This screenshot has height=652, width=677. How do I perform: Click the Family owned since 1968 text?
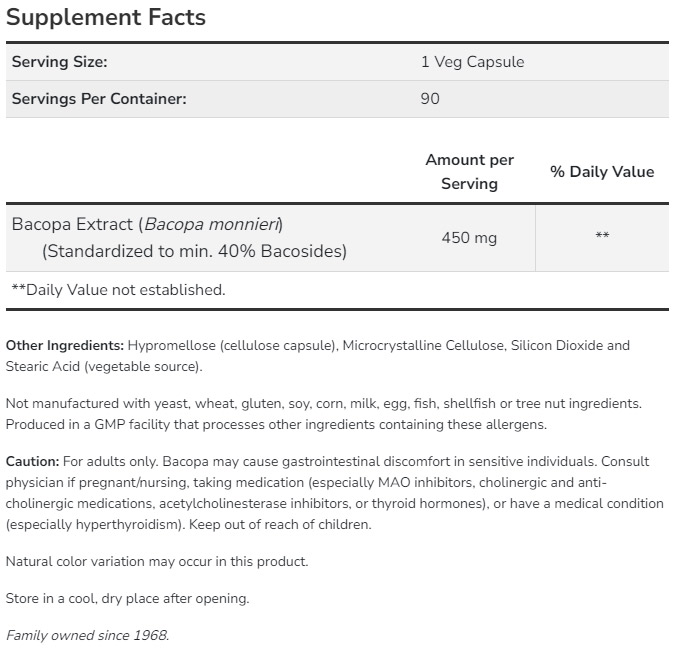88,635
